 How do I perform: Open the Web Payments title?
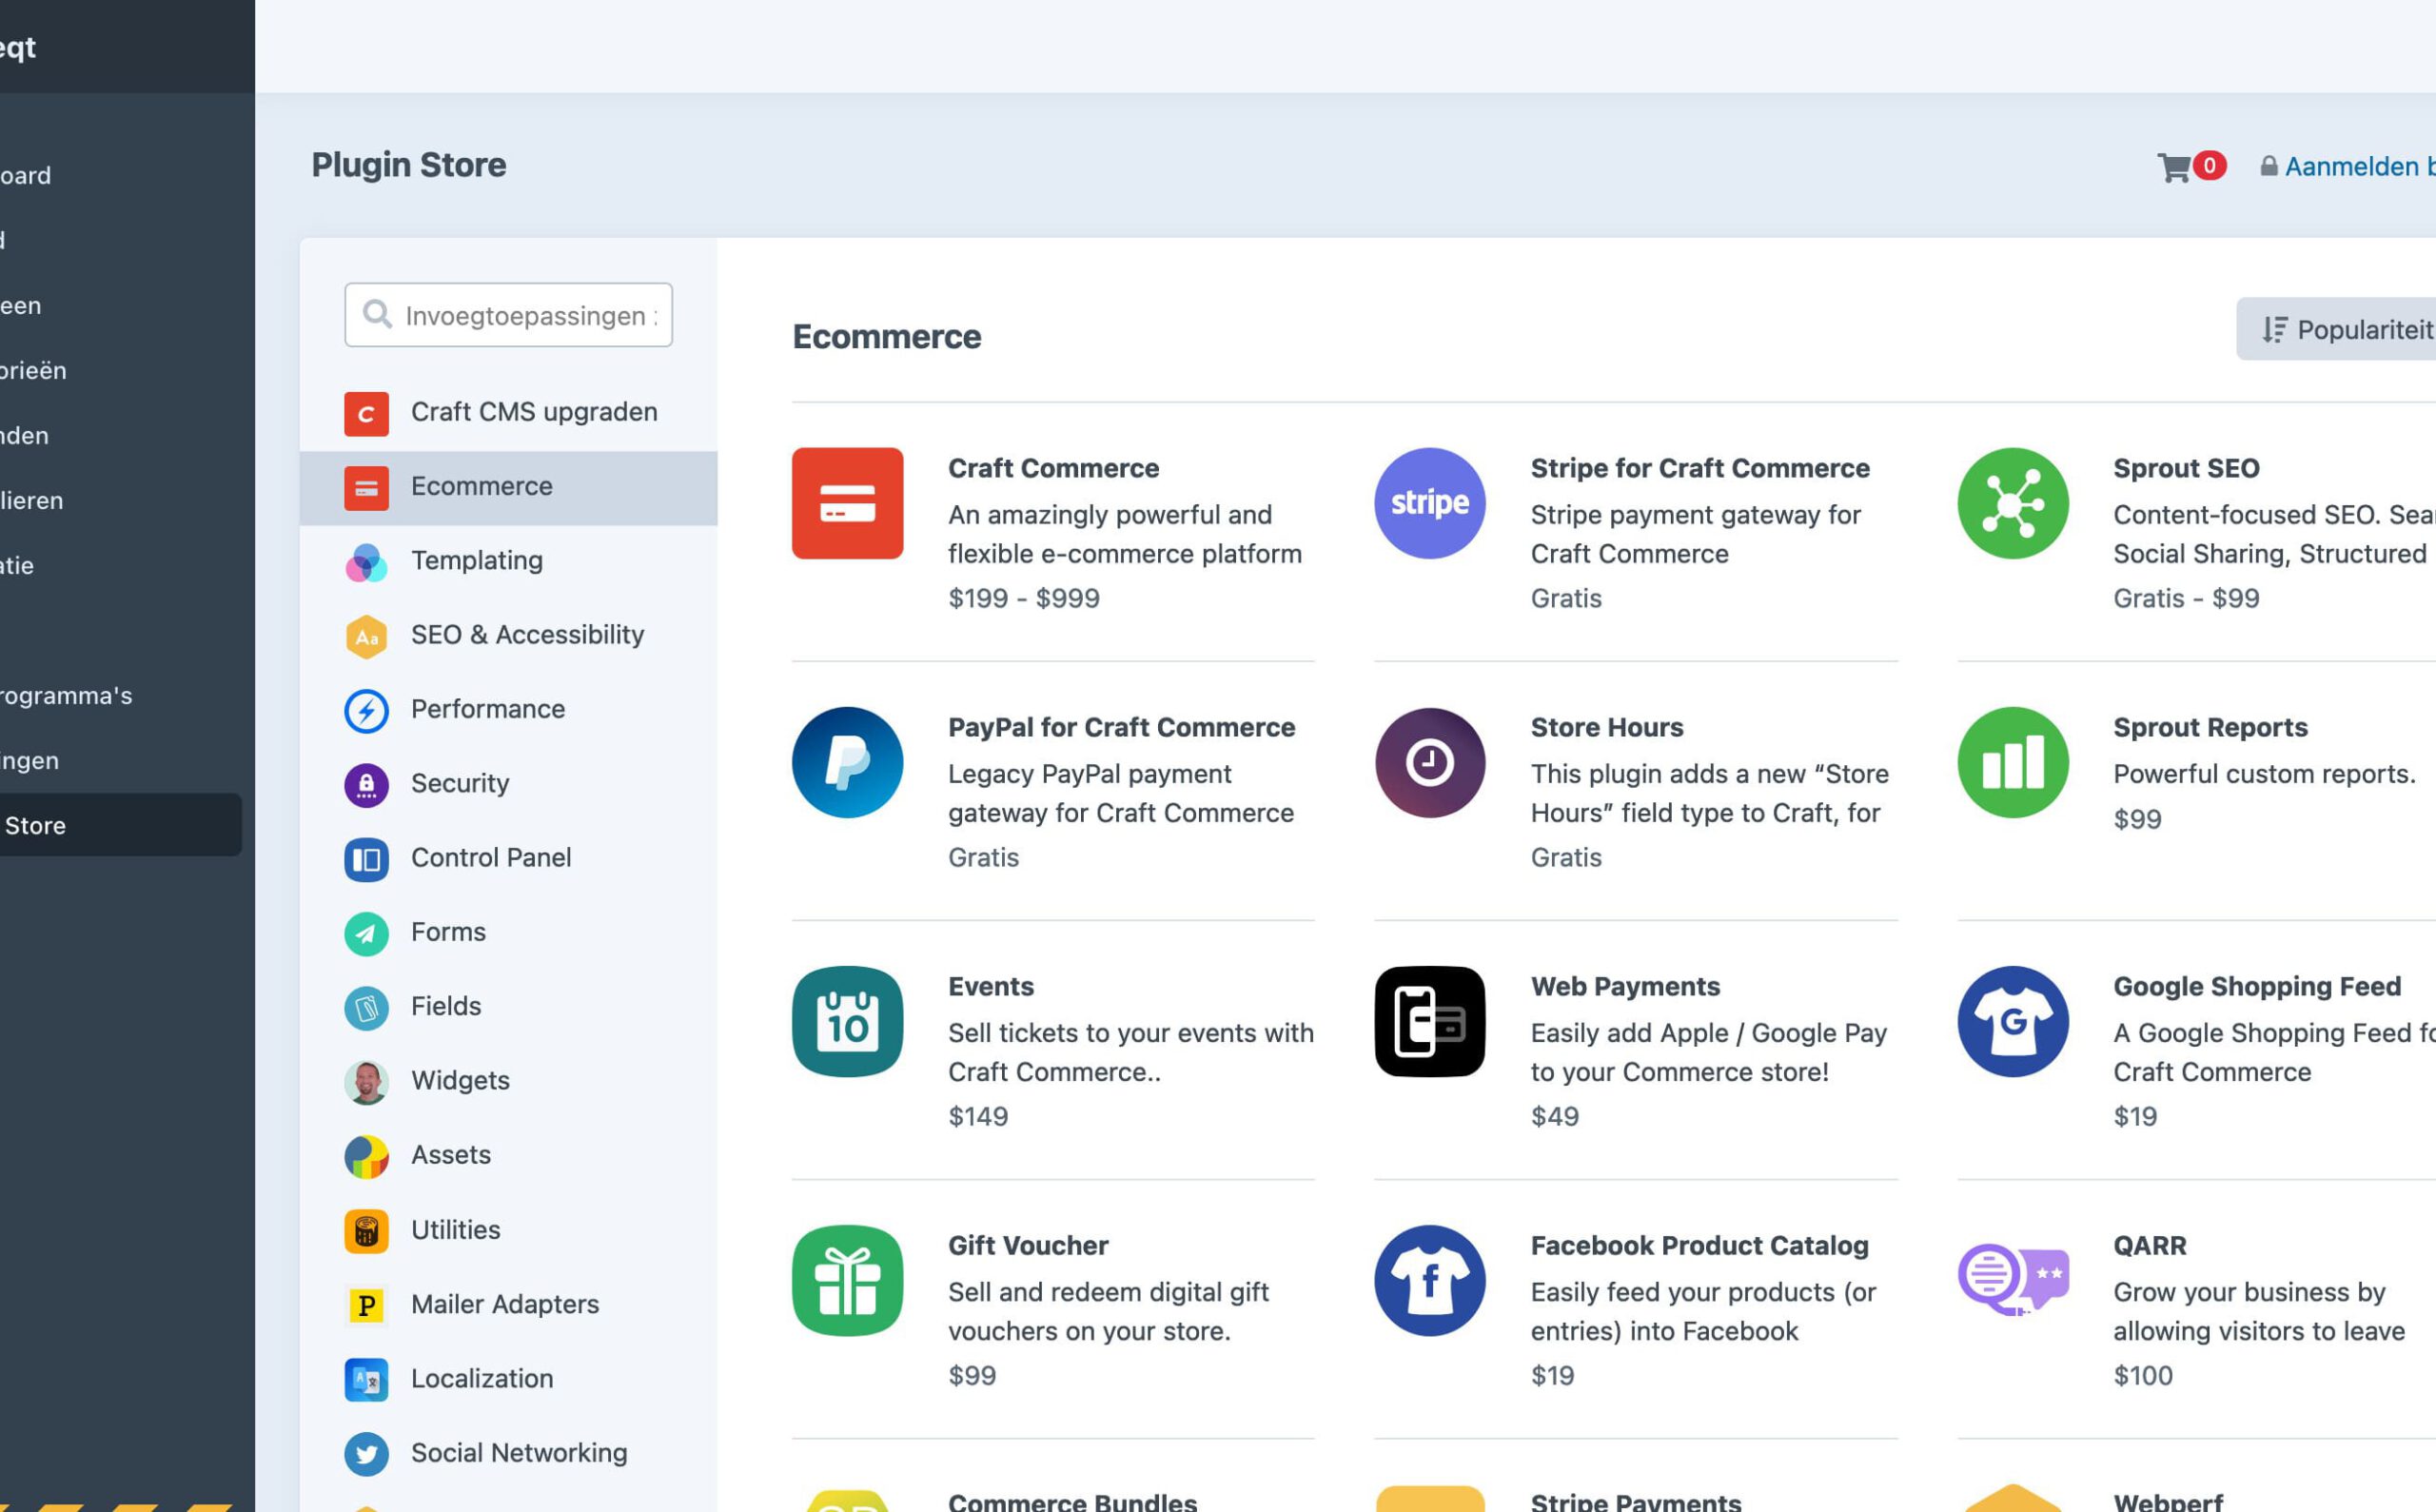coord(1625,987)
